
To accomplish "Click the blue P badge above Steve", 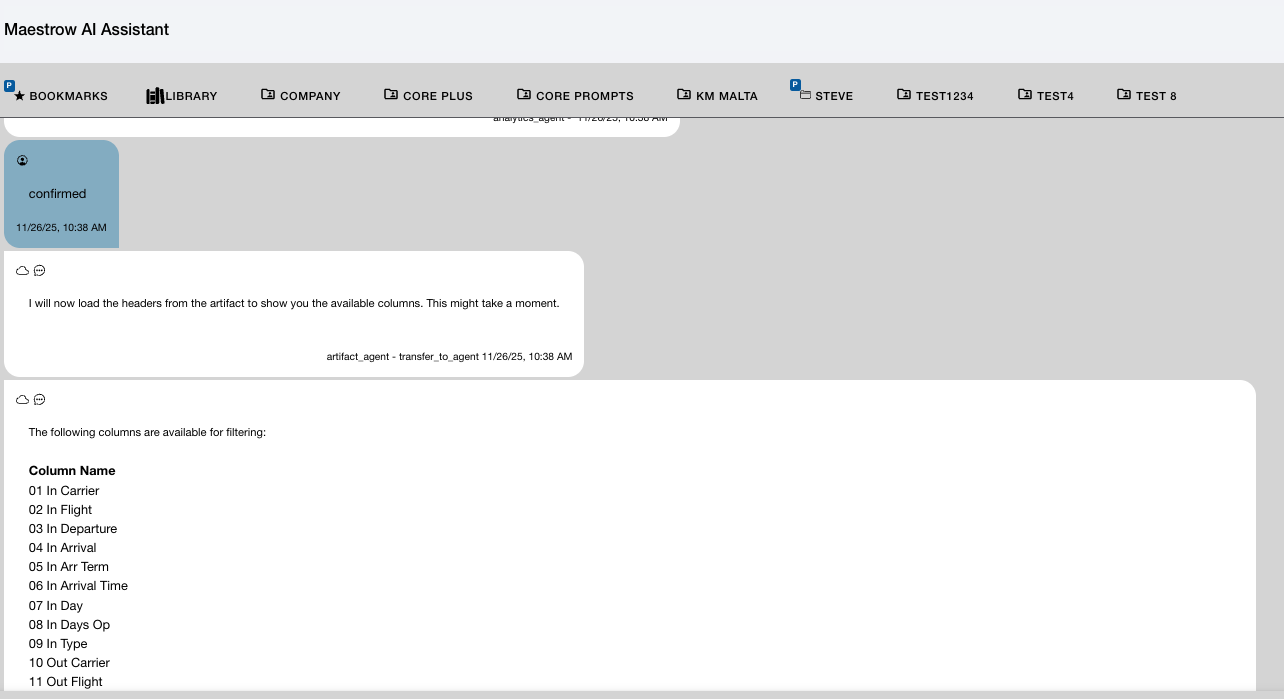I will tap(795, 85).
